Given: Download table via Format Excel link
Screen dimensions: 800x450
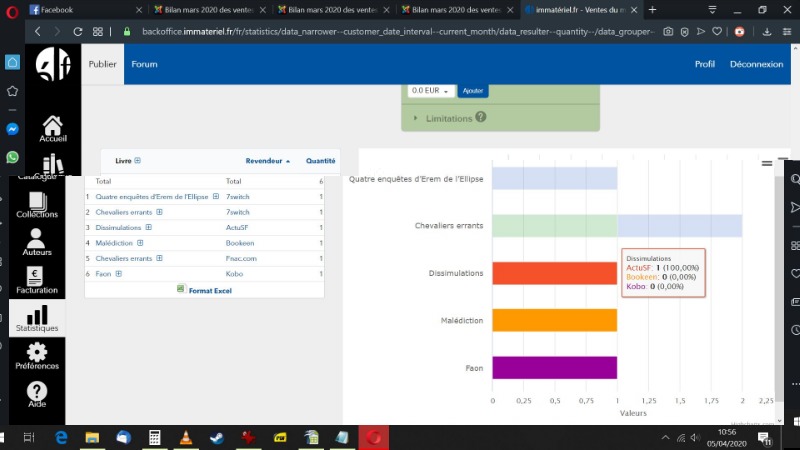Looking at the screenshot, I should (211, 289).
